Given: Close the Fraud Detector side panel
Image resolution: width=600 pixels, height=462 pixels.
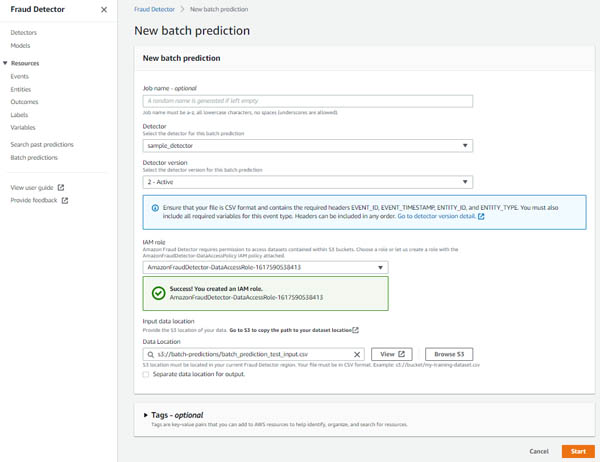Looking at the screenshot, I should [104, 10].
